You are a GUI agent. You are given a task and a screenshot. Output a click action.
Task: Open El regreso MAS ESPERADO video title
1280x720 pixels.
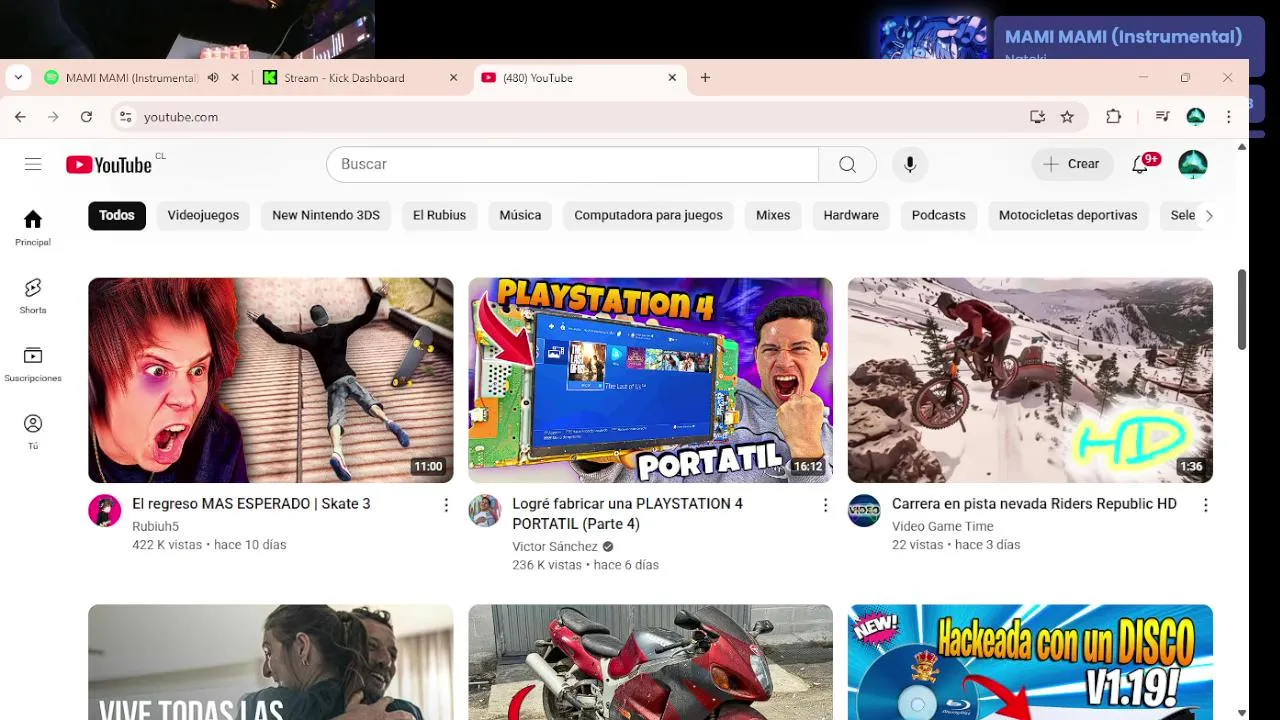(251, 504)
